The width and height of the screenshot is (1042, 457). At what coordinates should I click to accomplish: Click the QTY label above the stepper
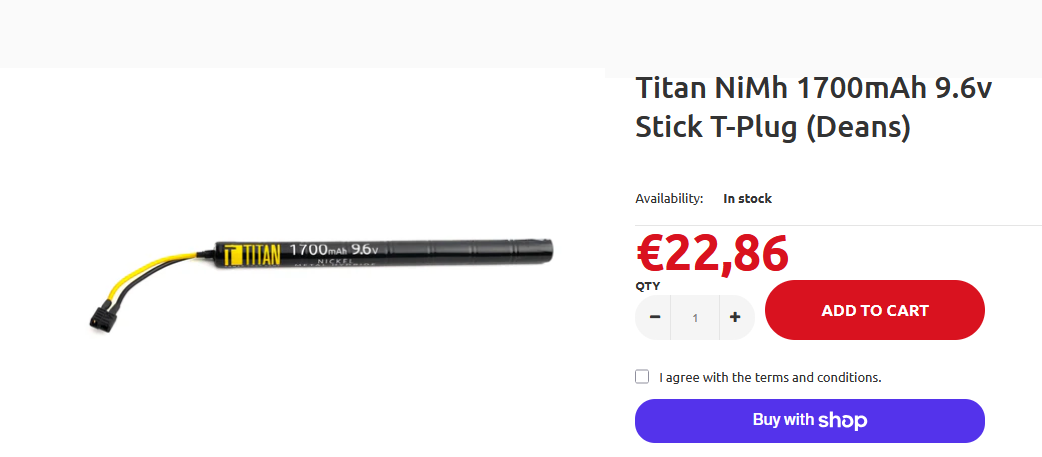tap(647, 285)
